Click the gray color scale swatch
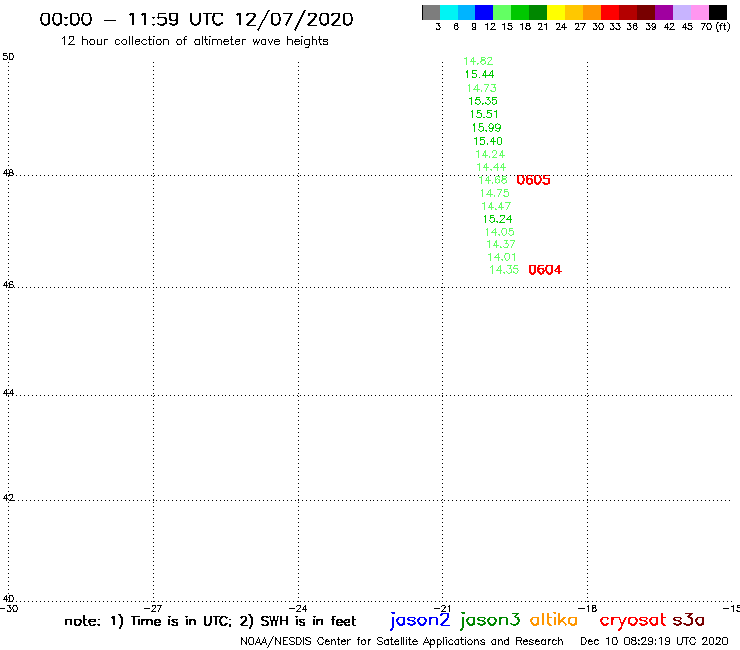 click(431, 12)
